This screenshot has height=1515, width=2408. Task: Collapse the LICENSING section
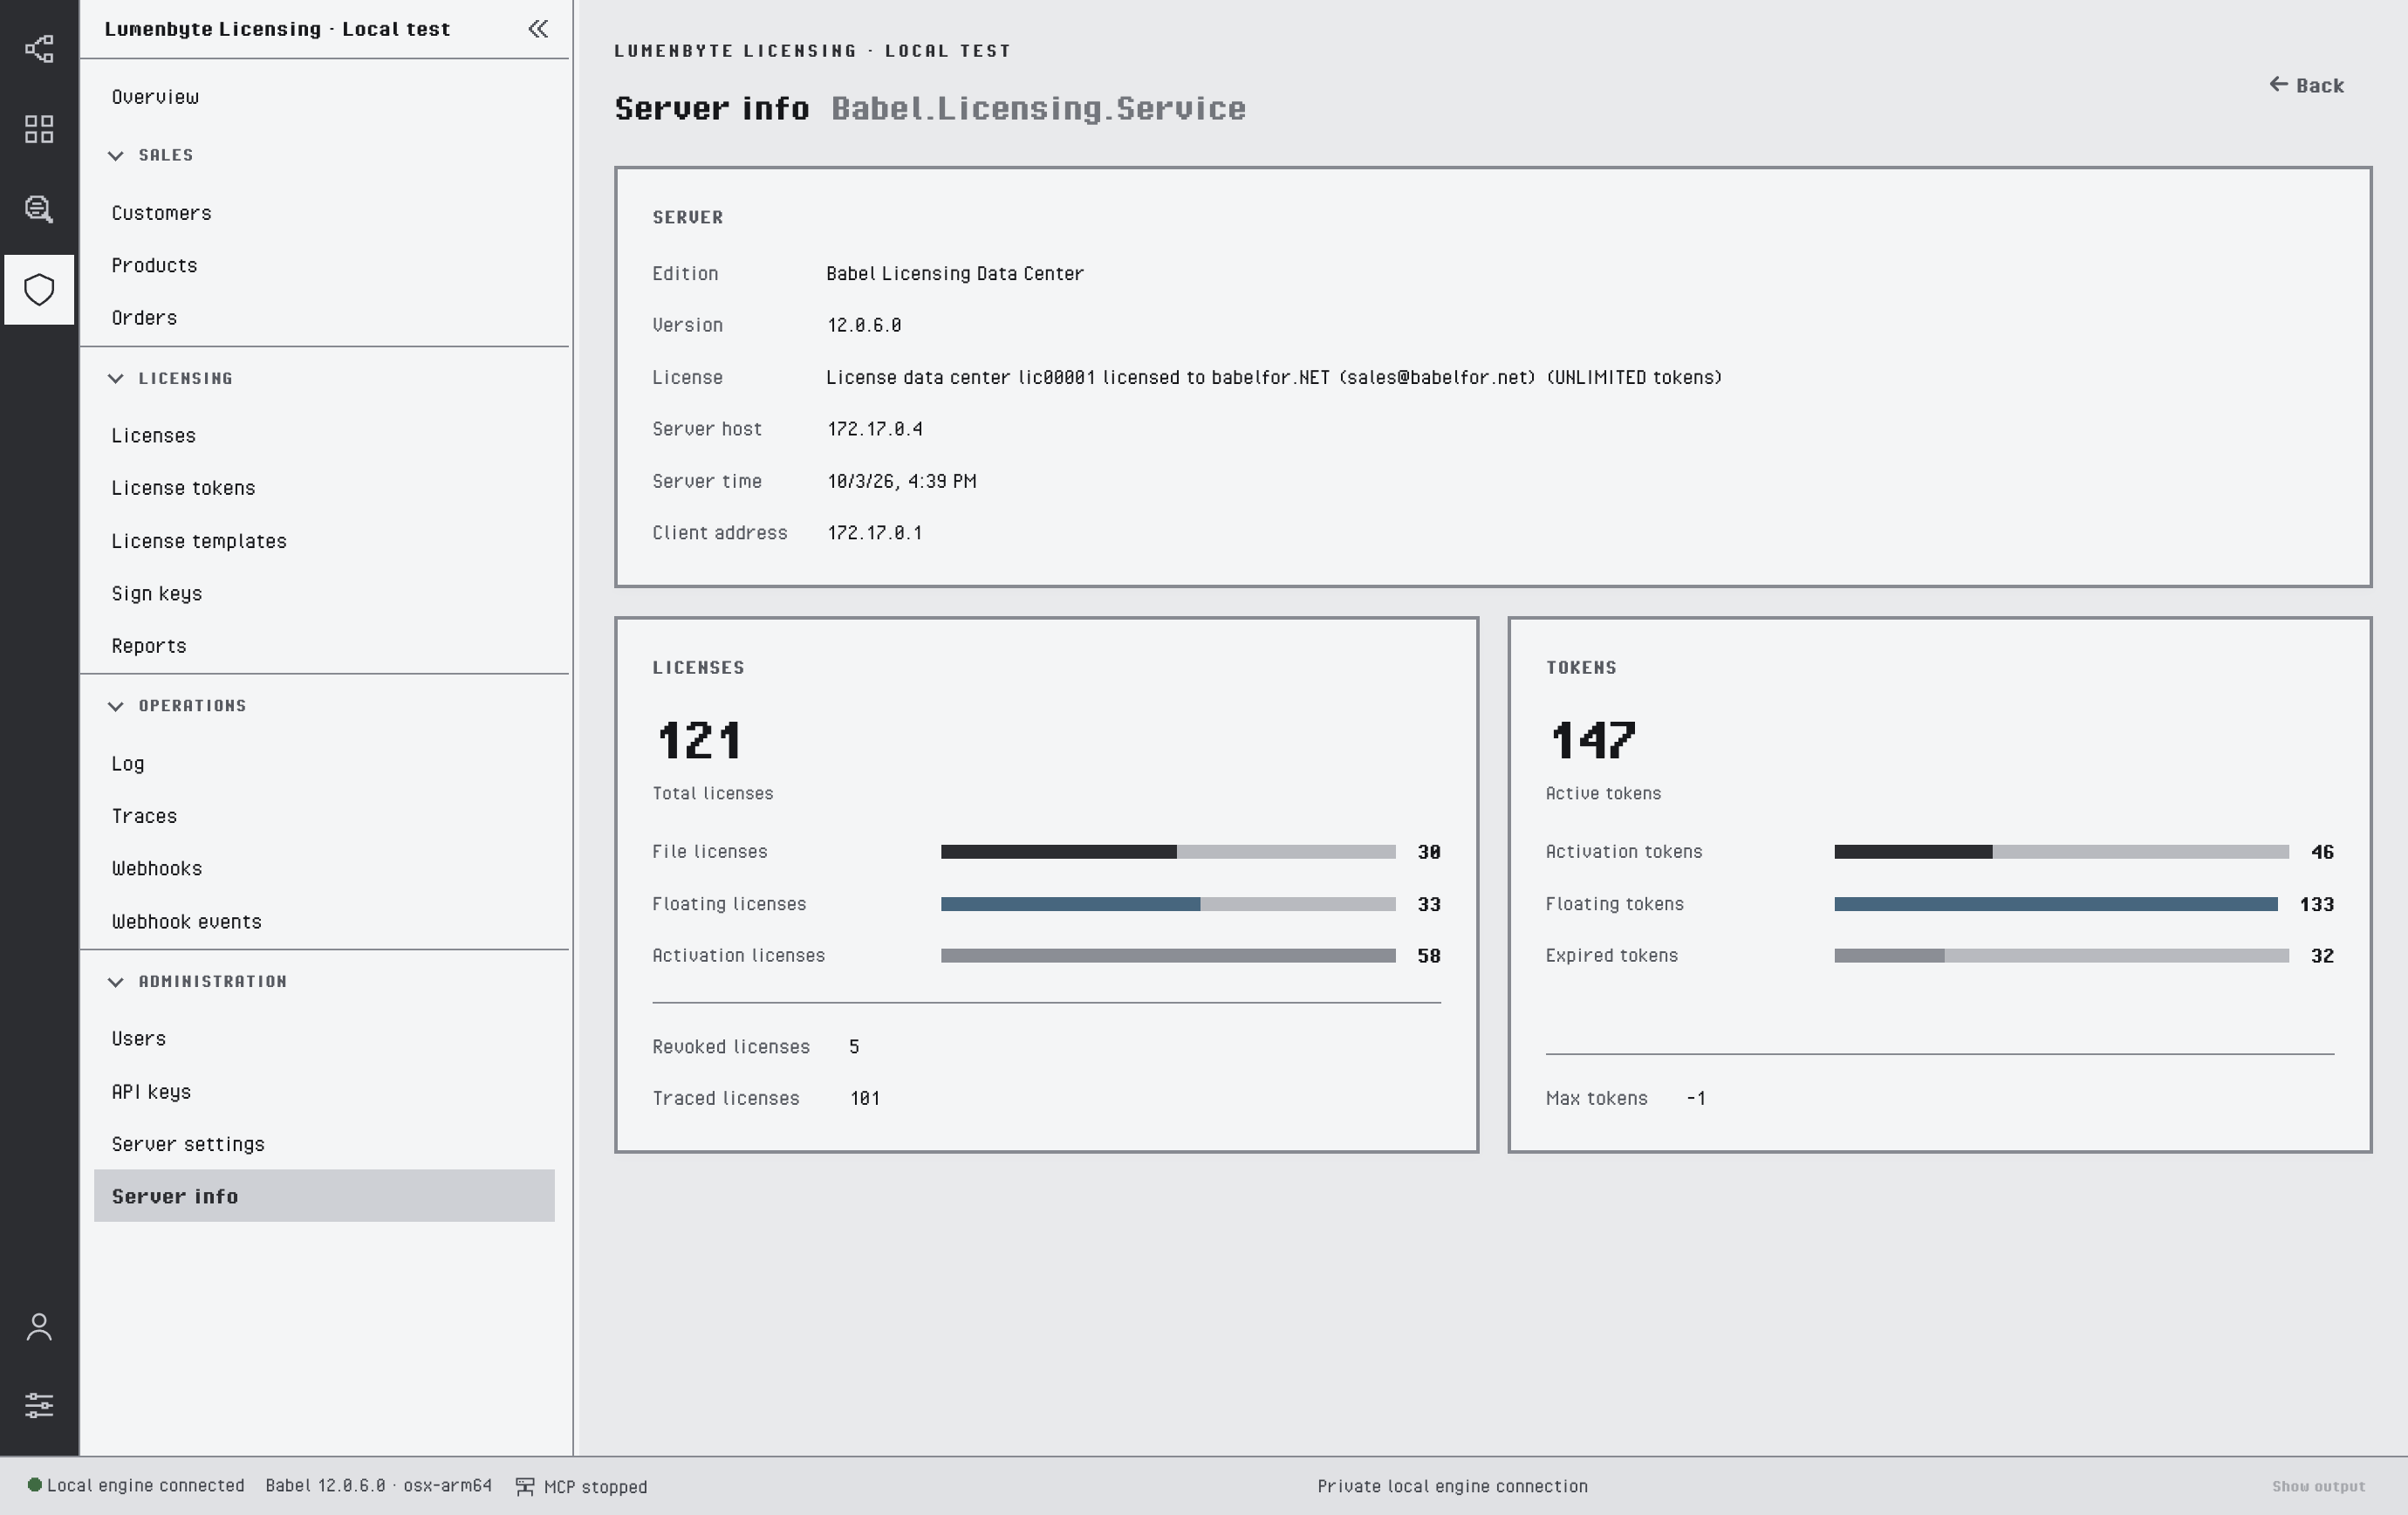tap(116, 379)
